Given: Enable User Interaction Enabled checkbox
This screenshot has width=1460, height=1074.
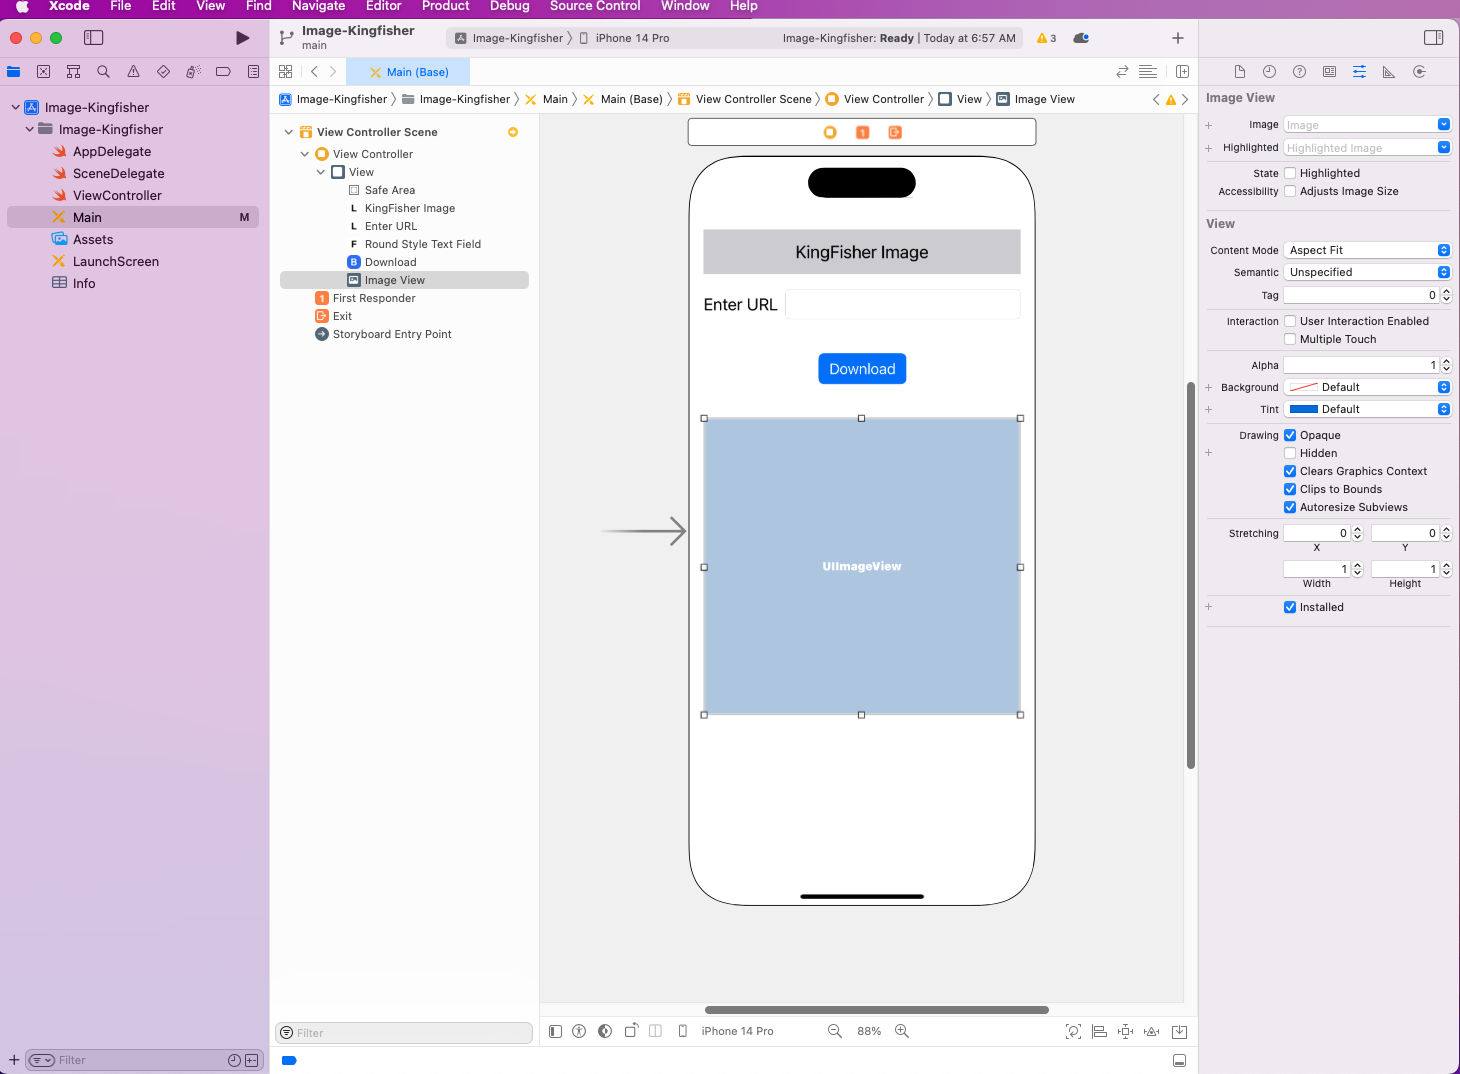Looking at the screenshot, I should [1290, 321].
